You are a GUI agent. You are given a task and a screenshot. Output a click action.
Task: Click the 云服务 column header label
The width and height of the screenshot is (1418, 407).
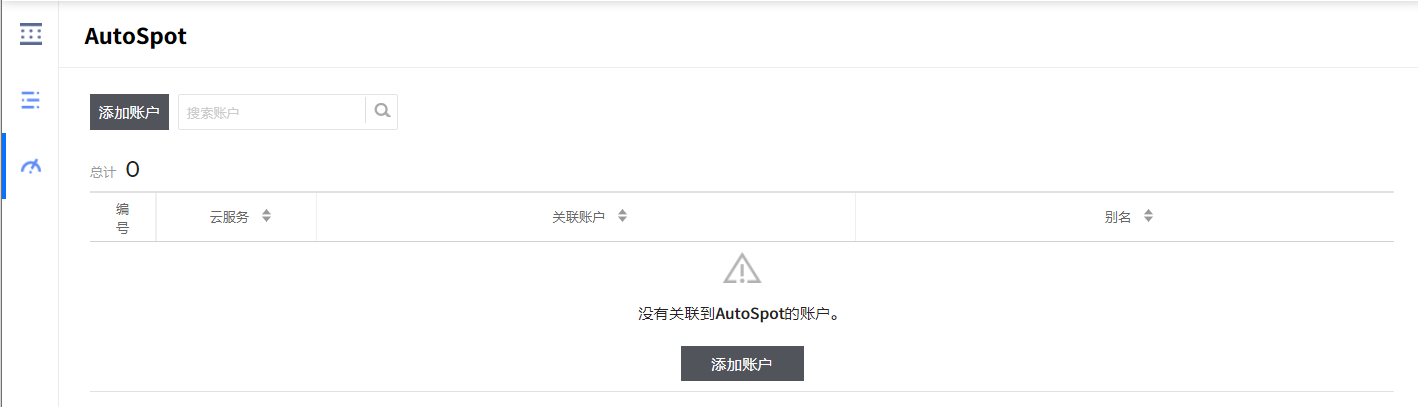coord(229,217)
